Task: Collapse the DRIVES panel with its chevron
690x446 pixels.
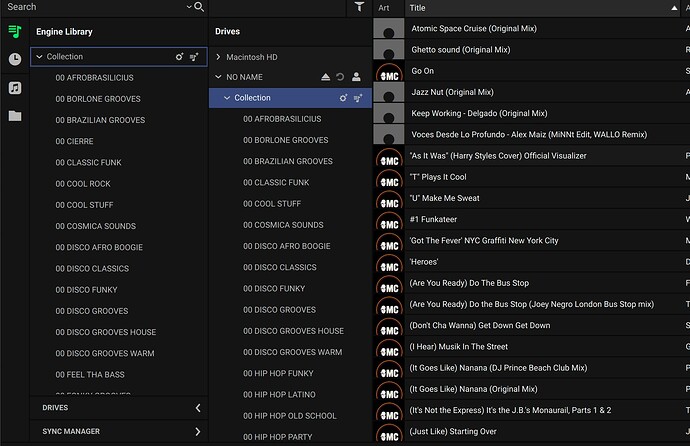Action: tap(198, 408)
